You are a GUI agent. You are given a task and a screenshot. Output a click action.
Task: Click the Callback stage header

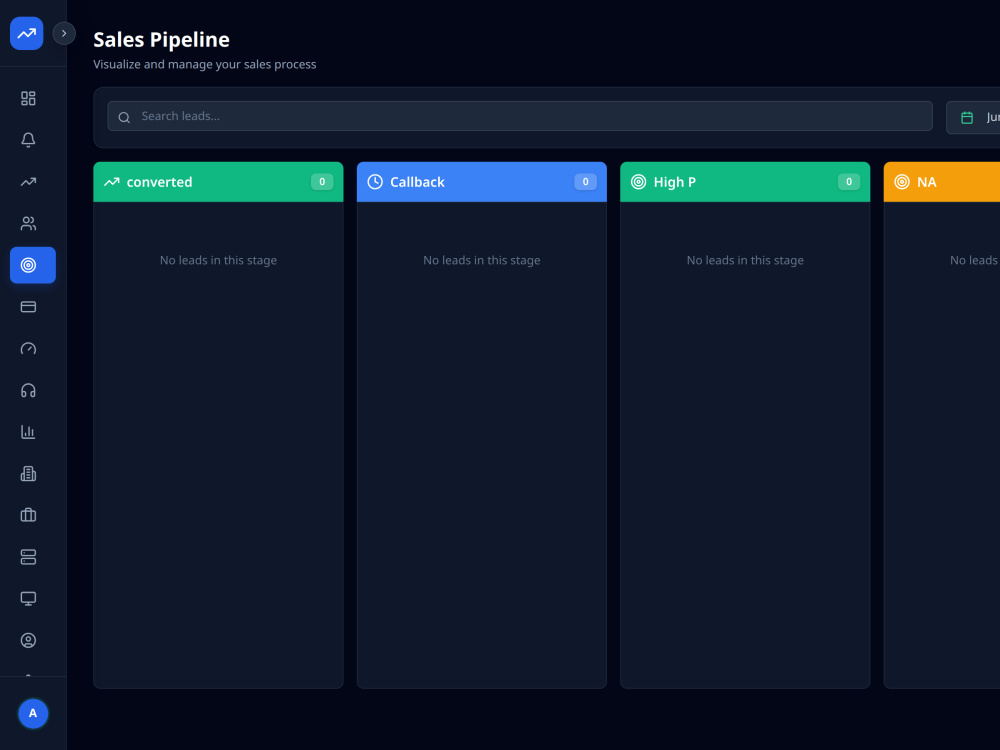pos(482,182)
